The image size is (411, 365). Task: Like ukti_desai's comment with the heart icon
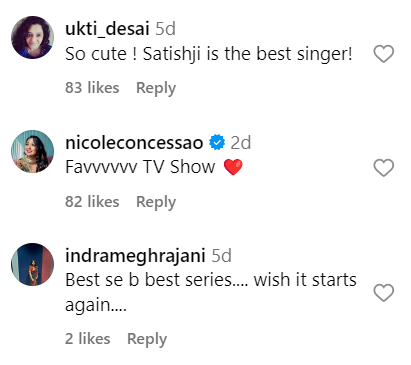pyautogui.click(x=384, y=54)
